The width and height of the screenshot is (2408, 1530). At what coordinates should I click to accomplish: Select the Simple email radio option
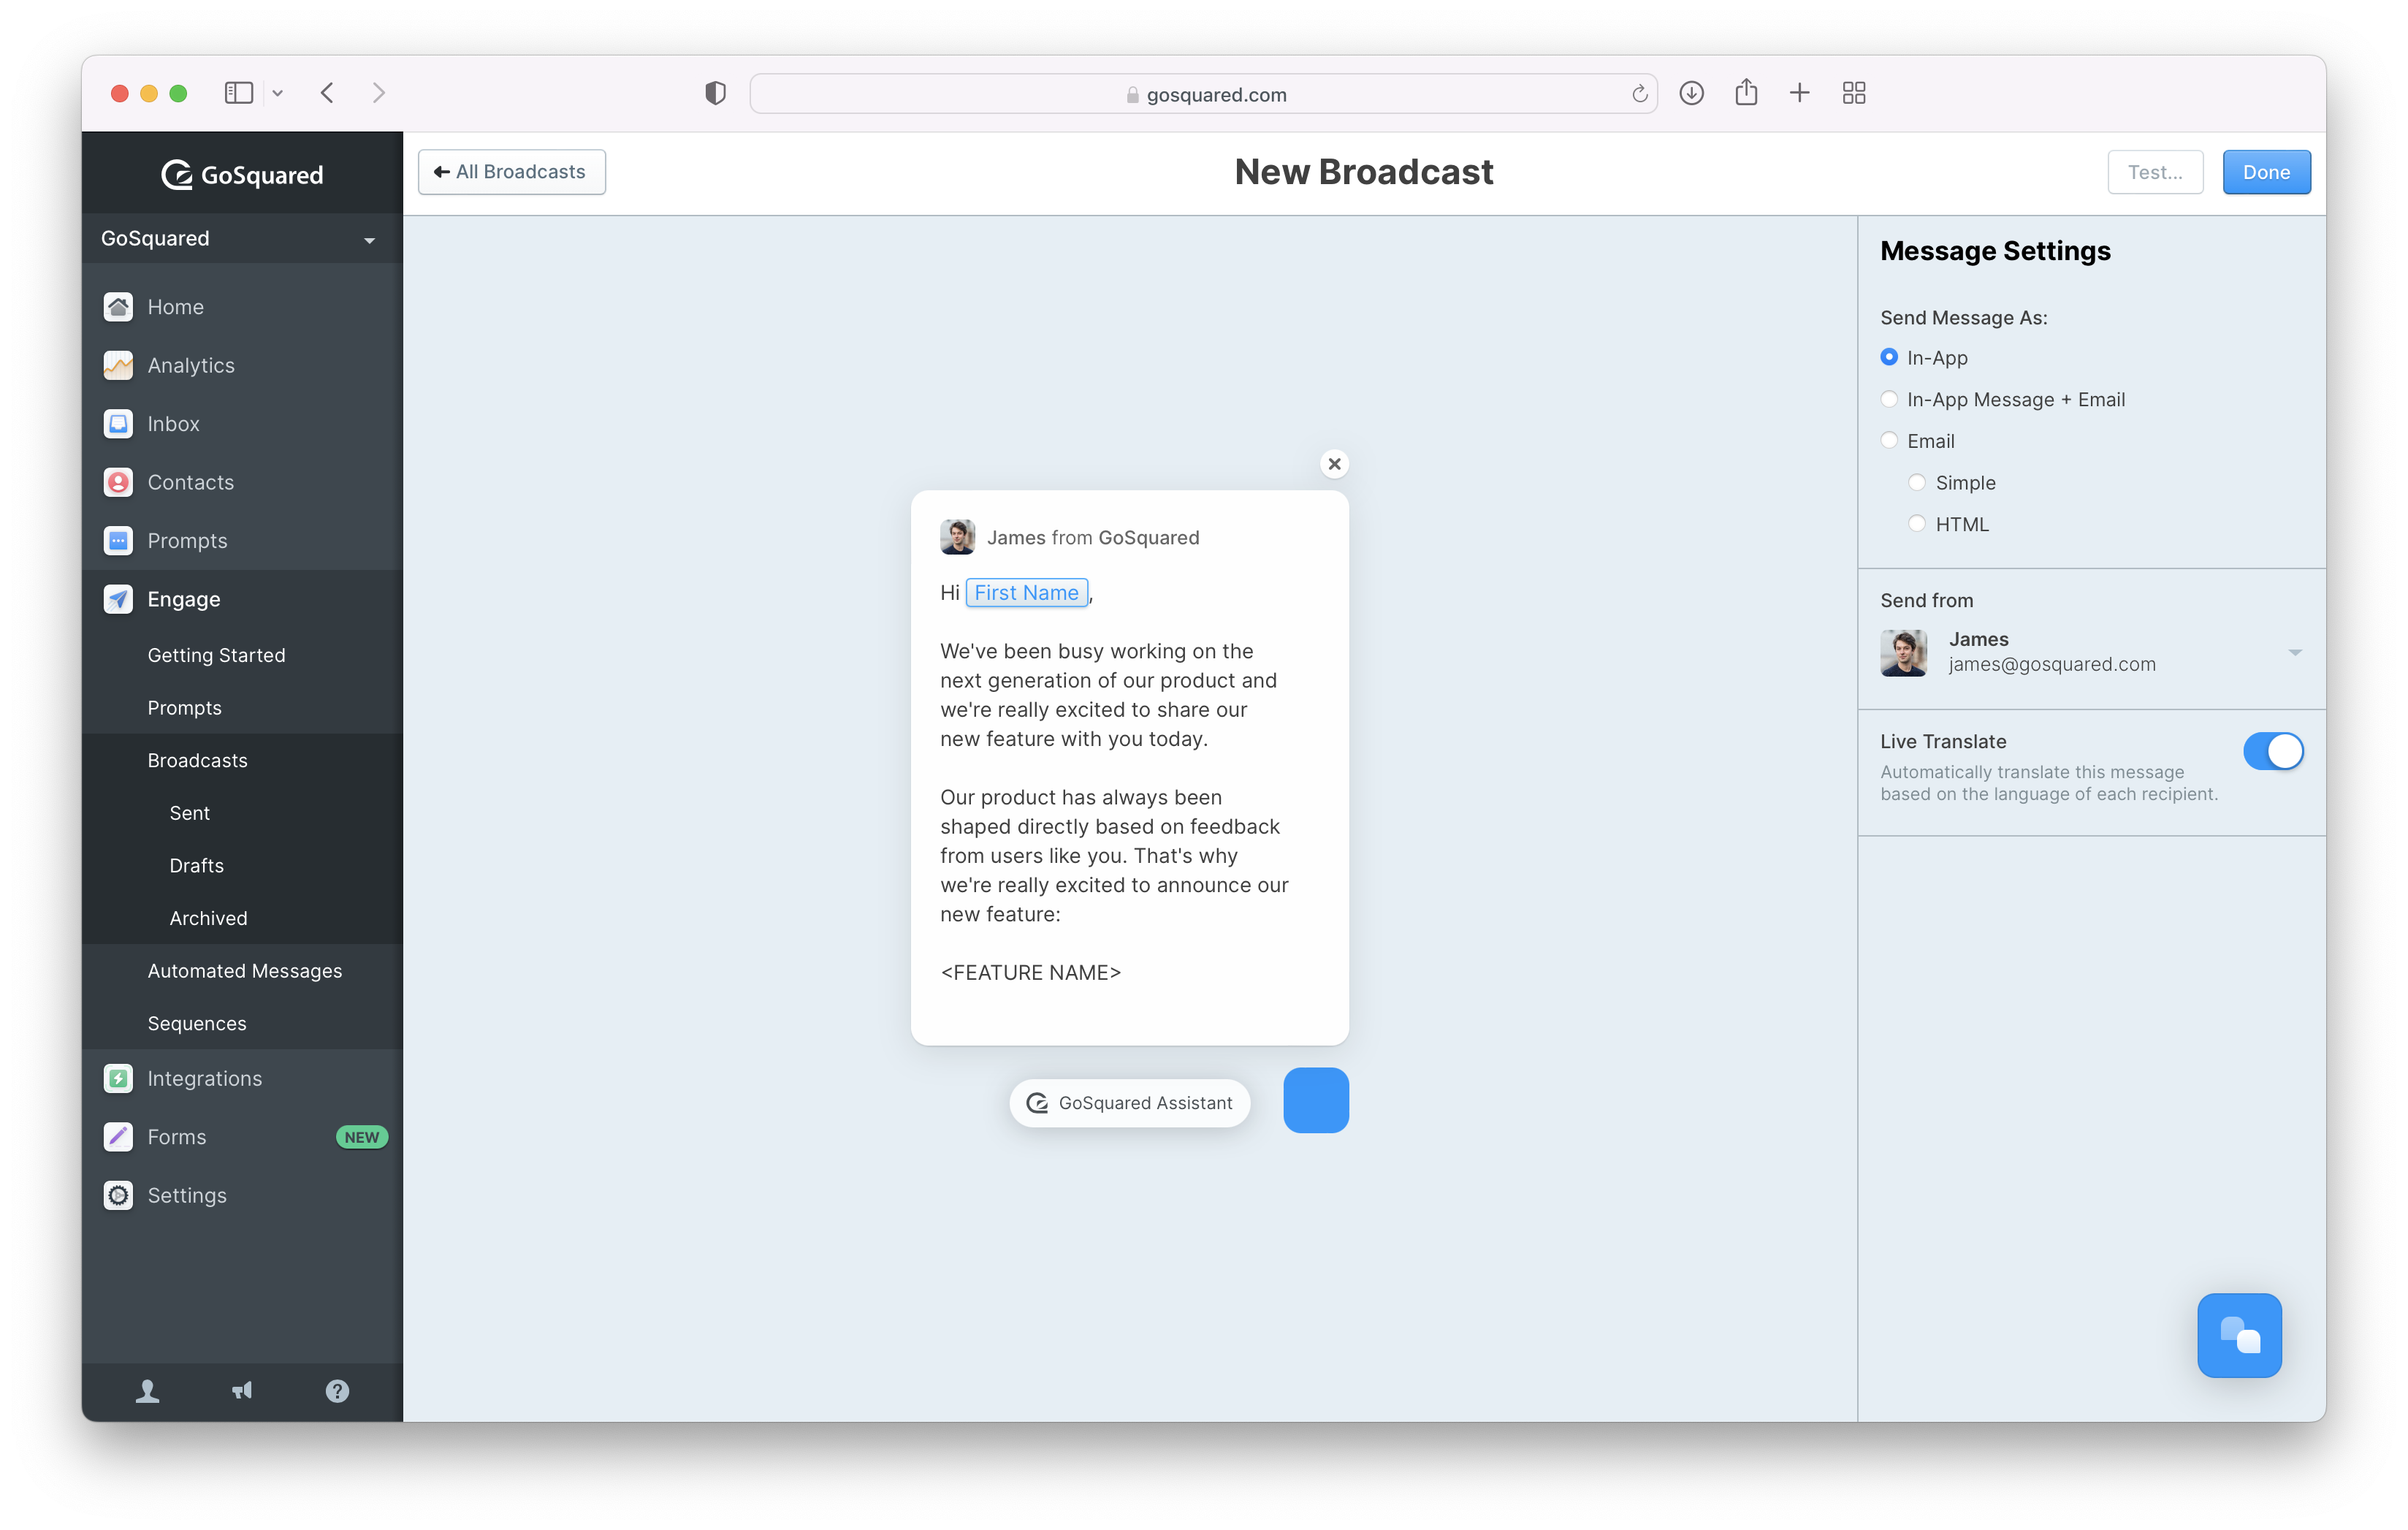pyautogui.click(x=1917, y=482)
